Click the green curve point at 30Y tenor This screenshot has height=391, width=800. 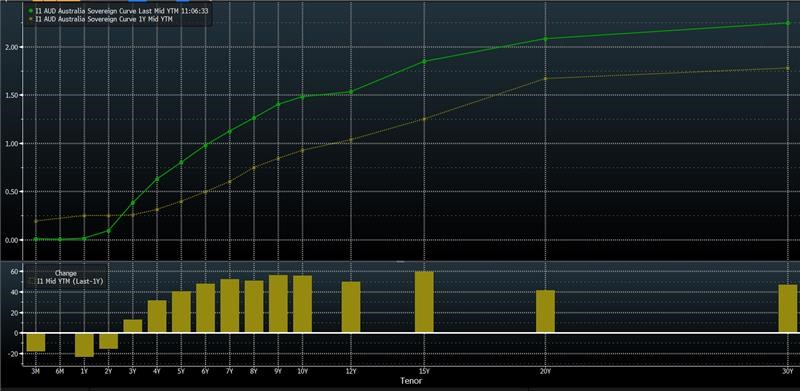pyautogui.click(x=788, y=23)
